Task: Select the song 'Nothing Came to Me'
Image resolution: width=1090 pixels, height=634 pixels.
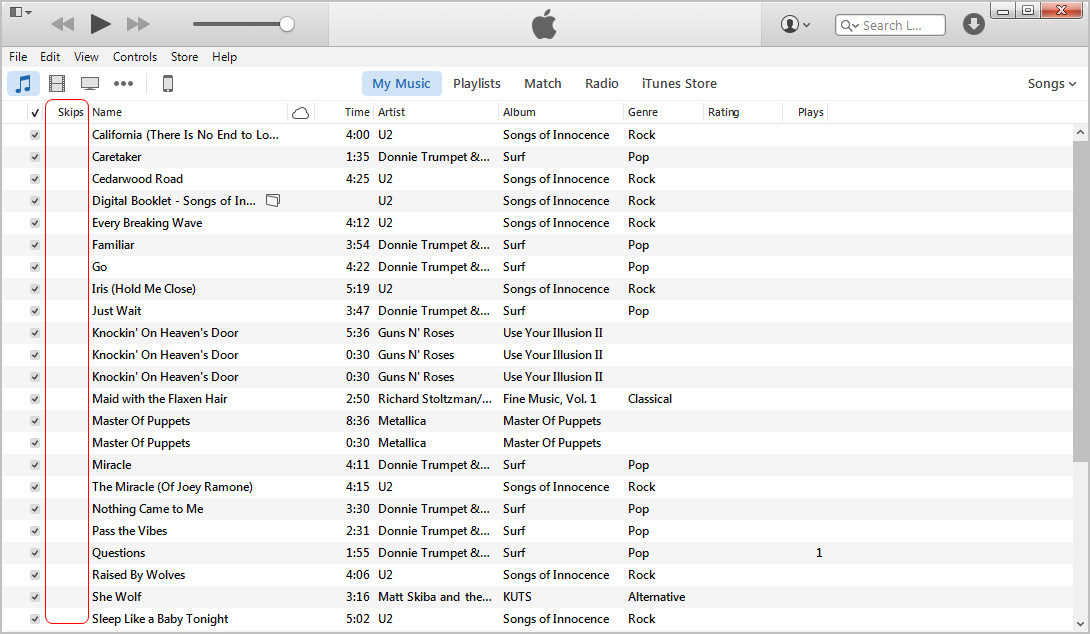Action: pos(147,509)
